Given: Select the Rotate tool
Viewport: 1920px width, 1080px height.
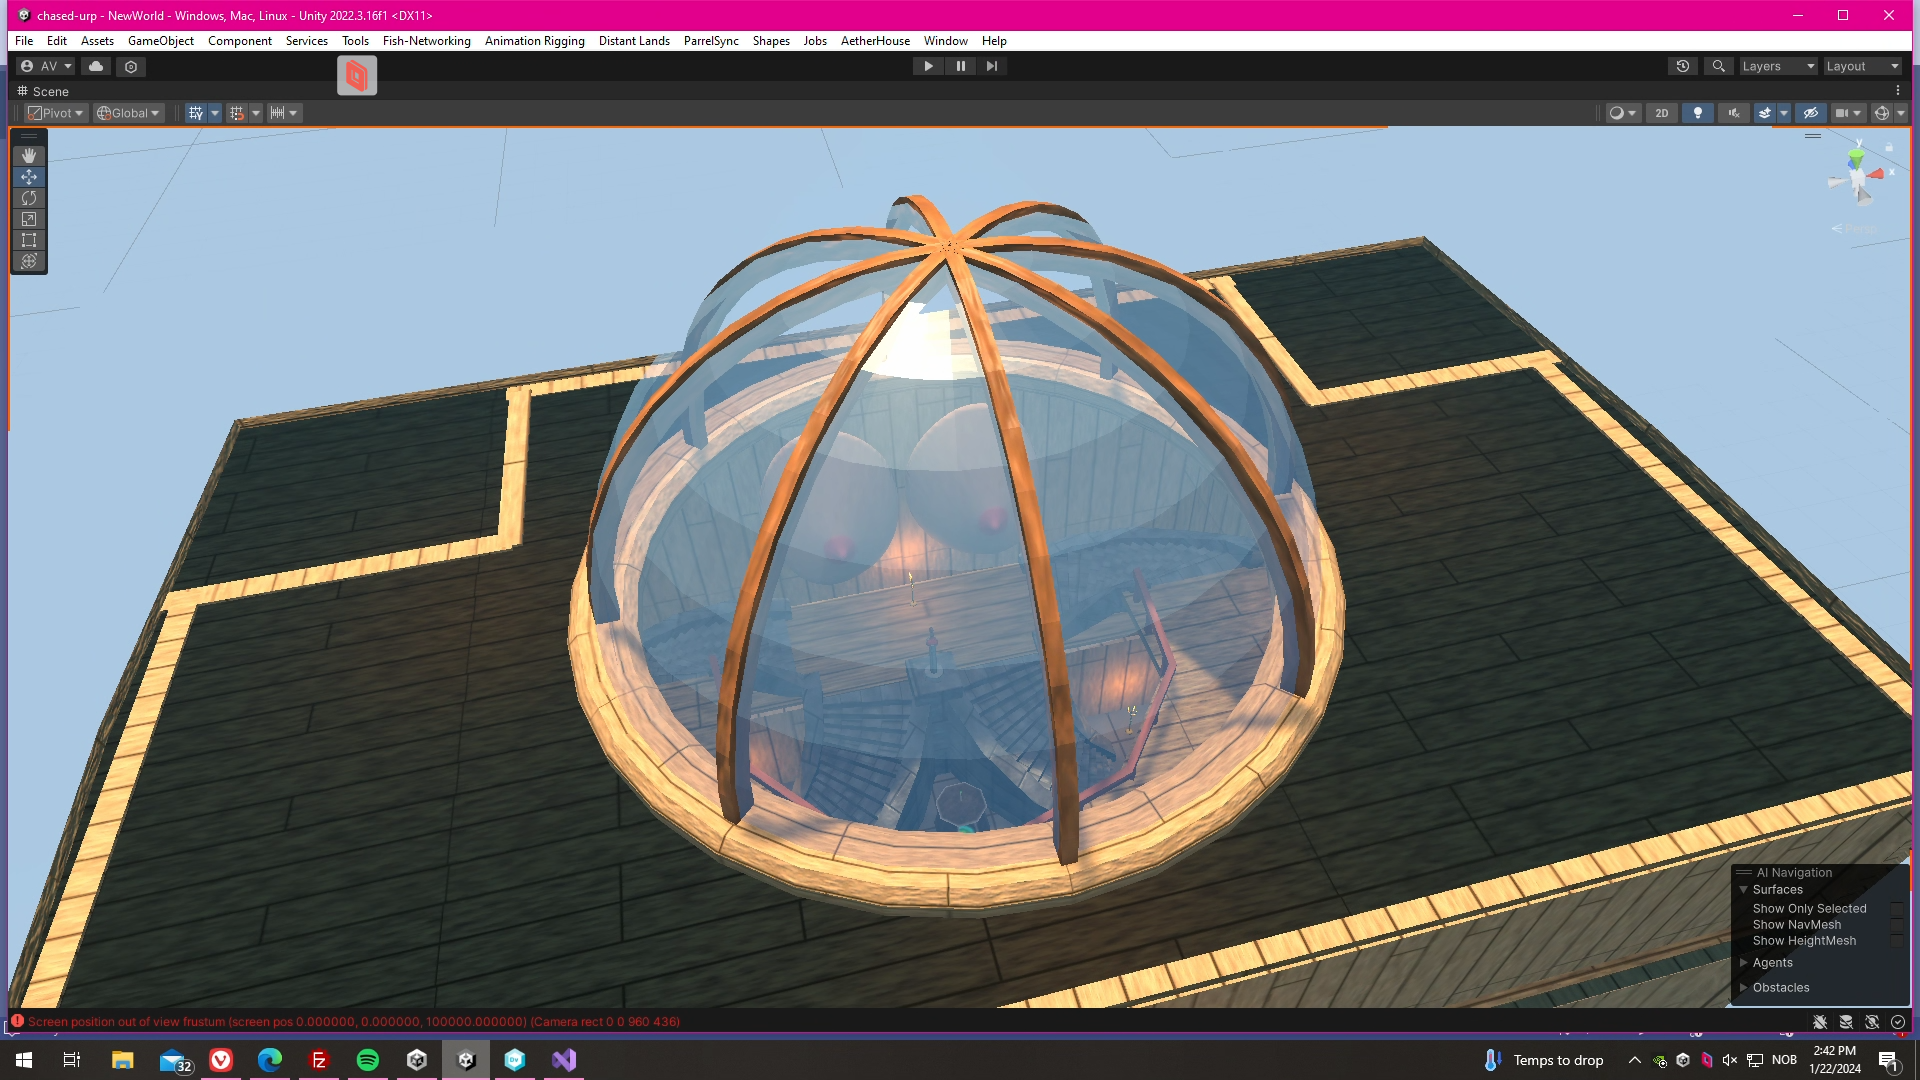Looking at the screenshot, I should pyautogui.click(x=29, y=198).
